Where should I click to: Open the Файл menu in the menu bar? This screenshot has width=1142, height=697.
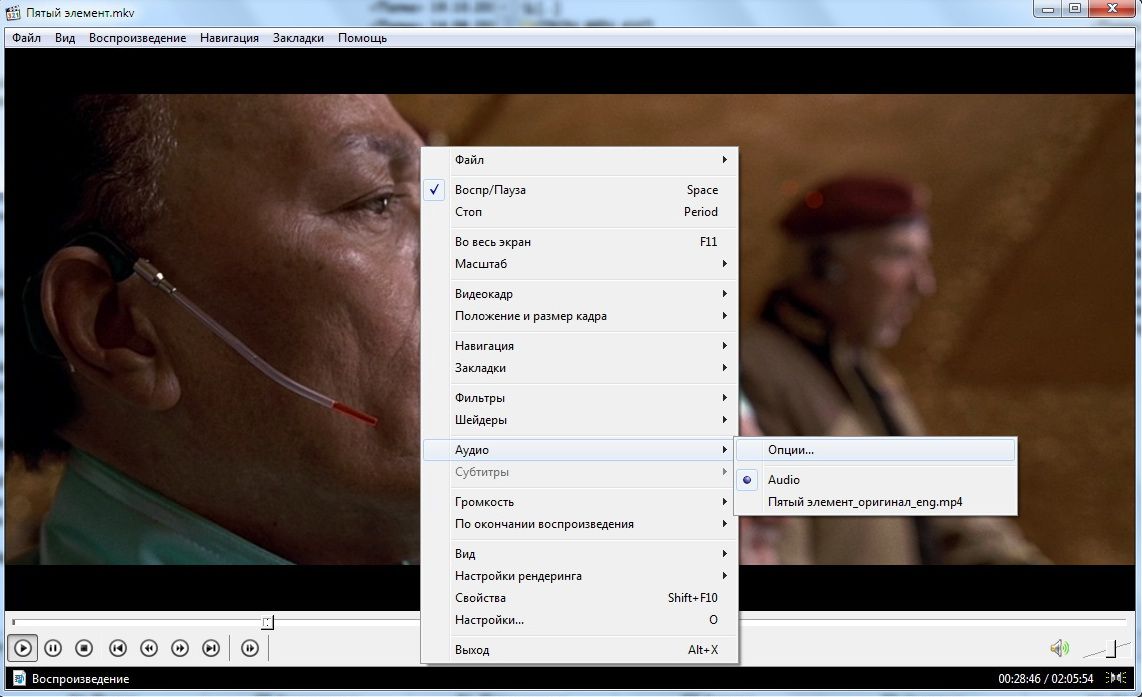tap(26, 38)
